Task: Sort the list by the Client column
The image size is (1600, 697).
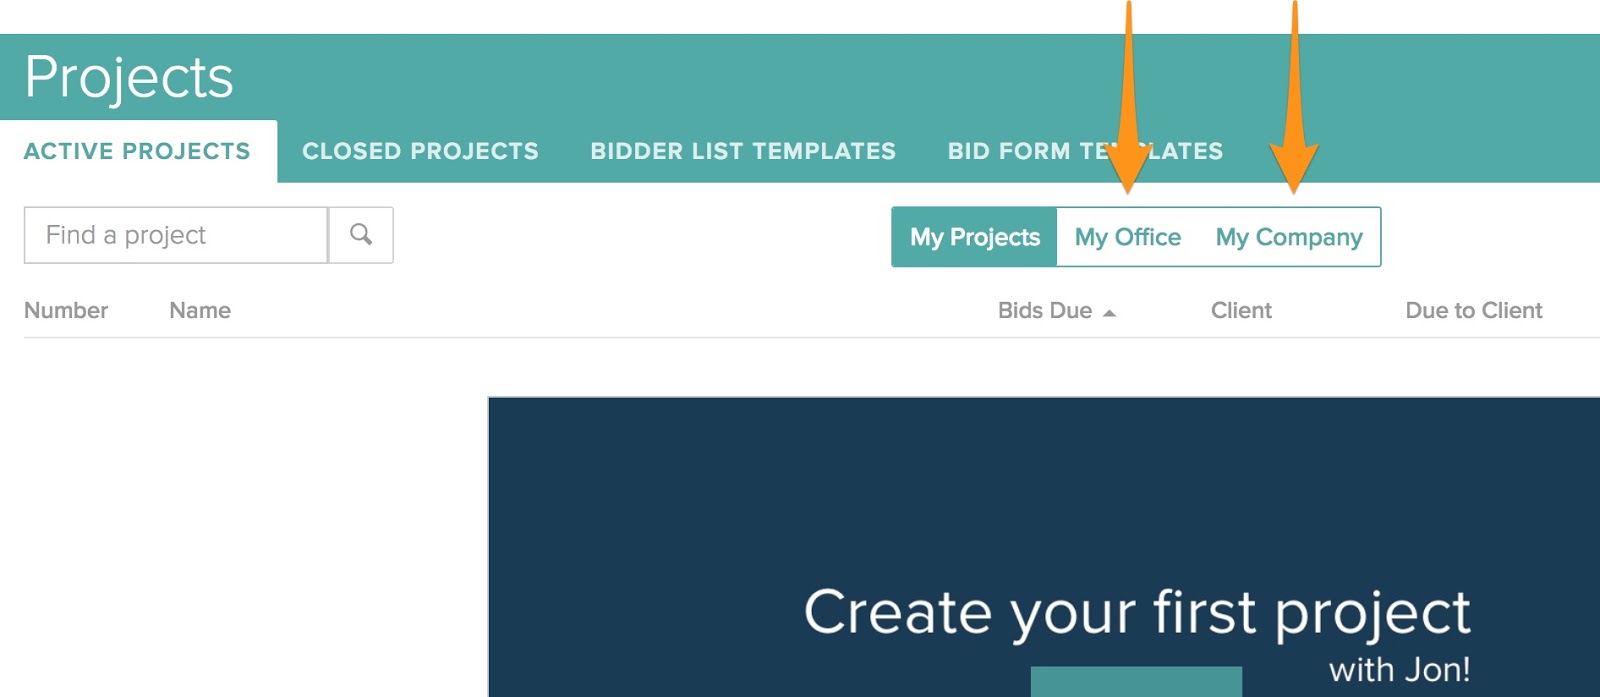Action: [1241, 310]
